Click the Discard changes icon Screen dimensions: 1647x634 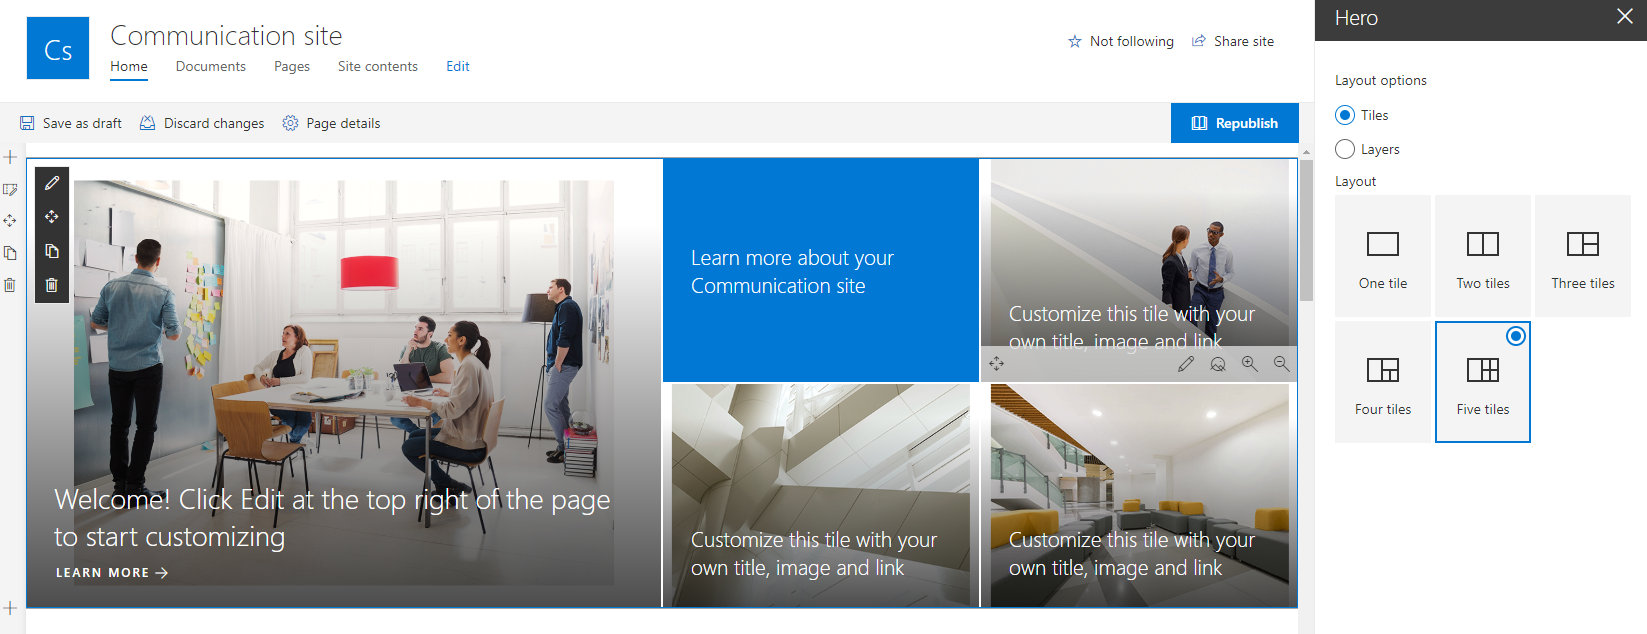pyautogui.click(x=147, y=123)
